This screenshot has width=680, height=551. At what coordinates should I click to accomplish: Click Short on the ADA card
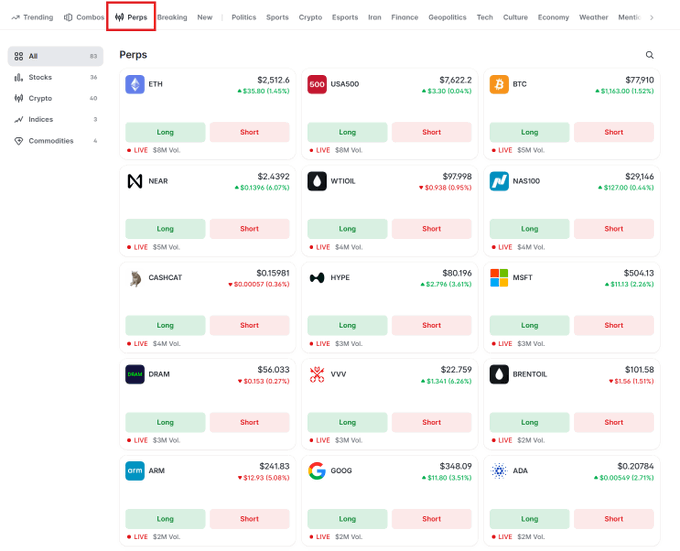tap(614, 519)
